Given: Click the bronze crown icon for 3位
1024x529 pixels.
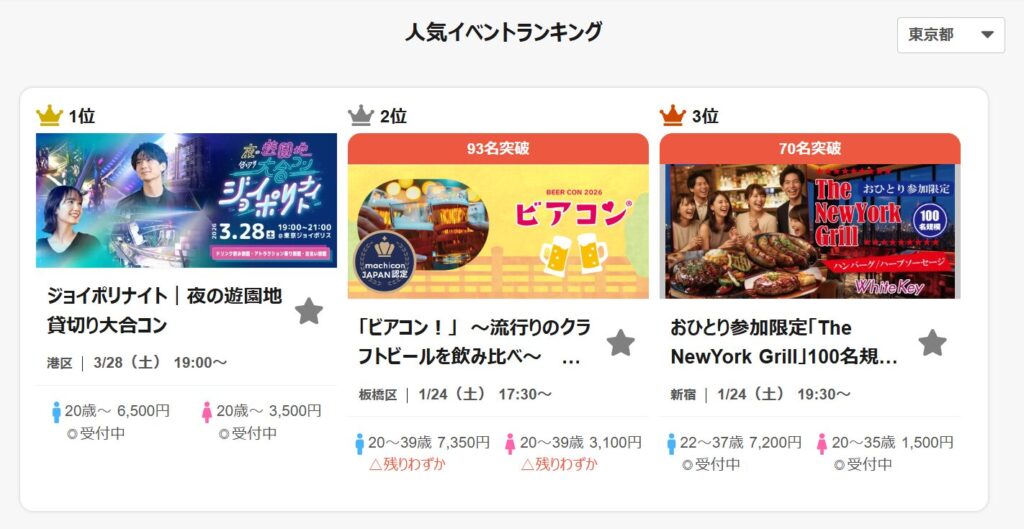Looking at the screenshot, I should tap(673, 116).
